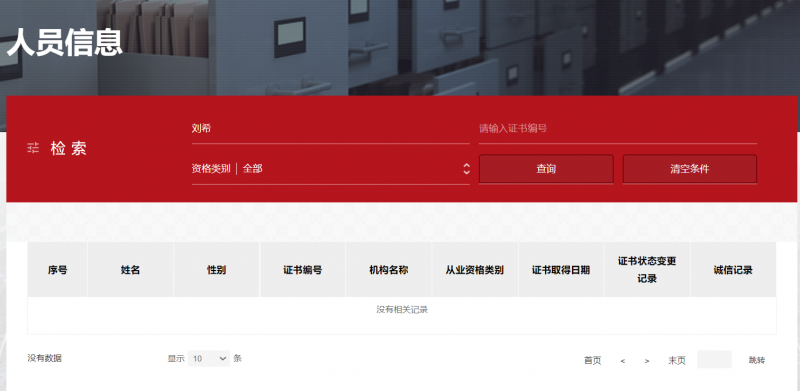Click the 证书编号 column header
Image resolution: width=800 pixels, height=391 pixels.
(x=303, y=270)
